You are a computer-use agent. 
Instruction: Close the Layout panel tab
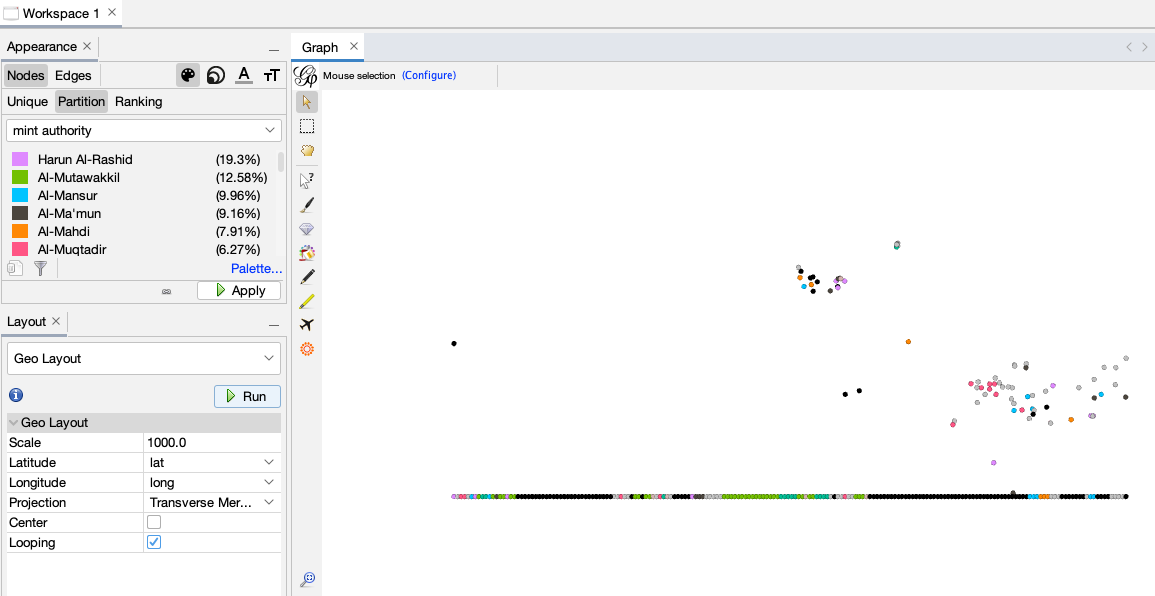pyautogui.click(x=56, y=321)
